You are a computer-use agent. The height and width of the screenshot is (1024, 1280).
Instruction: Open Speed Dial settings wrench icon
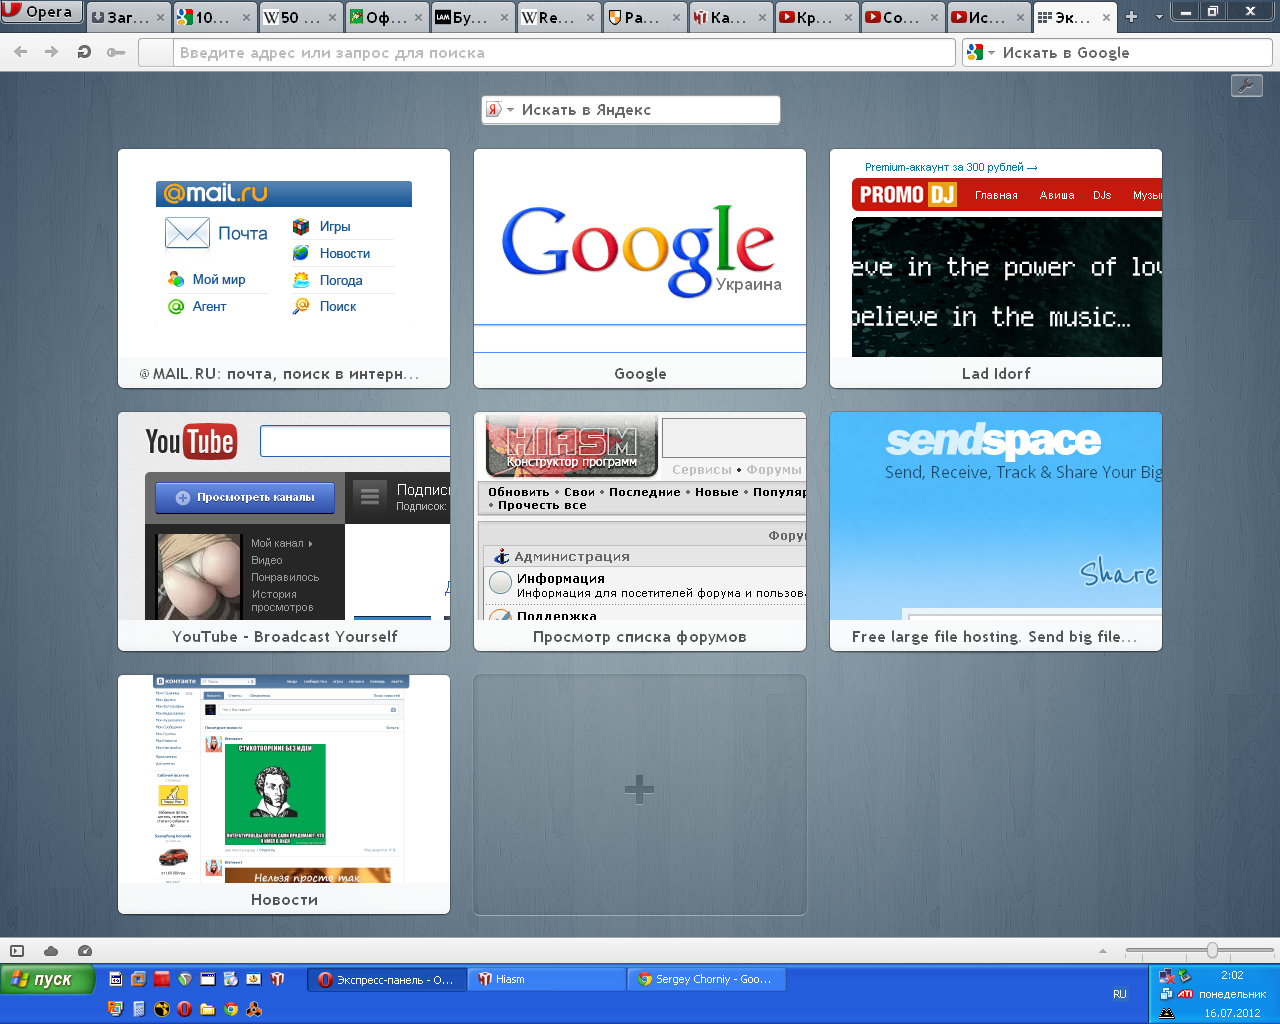pos(1246,85)
